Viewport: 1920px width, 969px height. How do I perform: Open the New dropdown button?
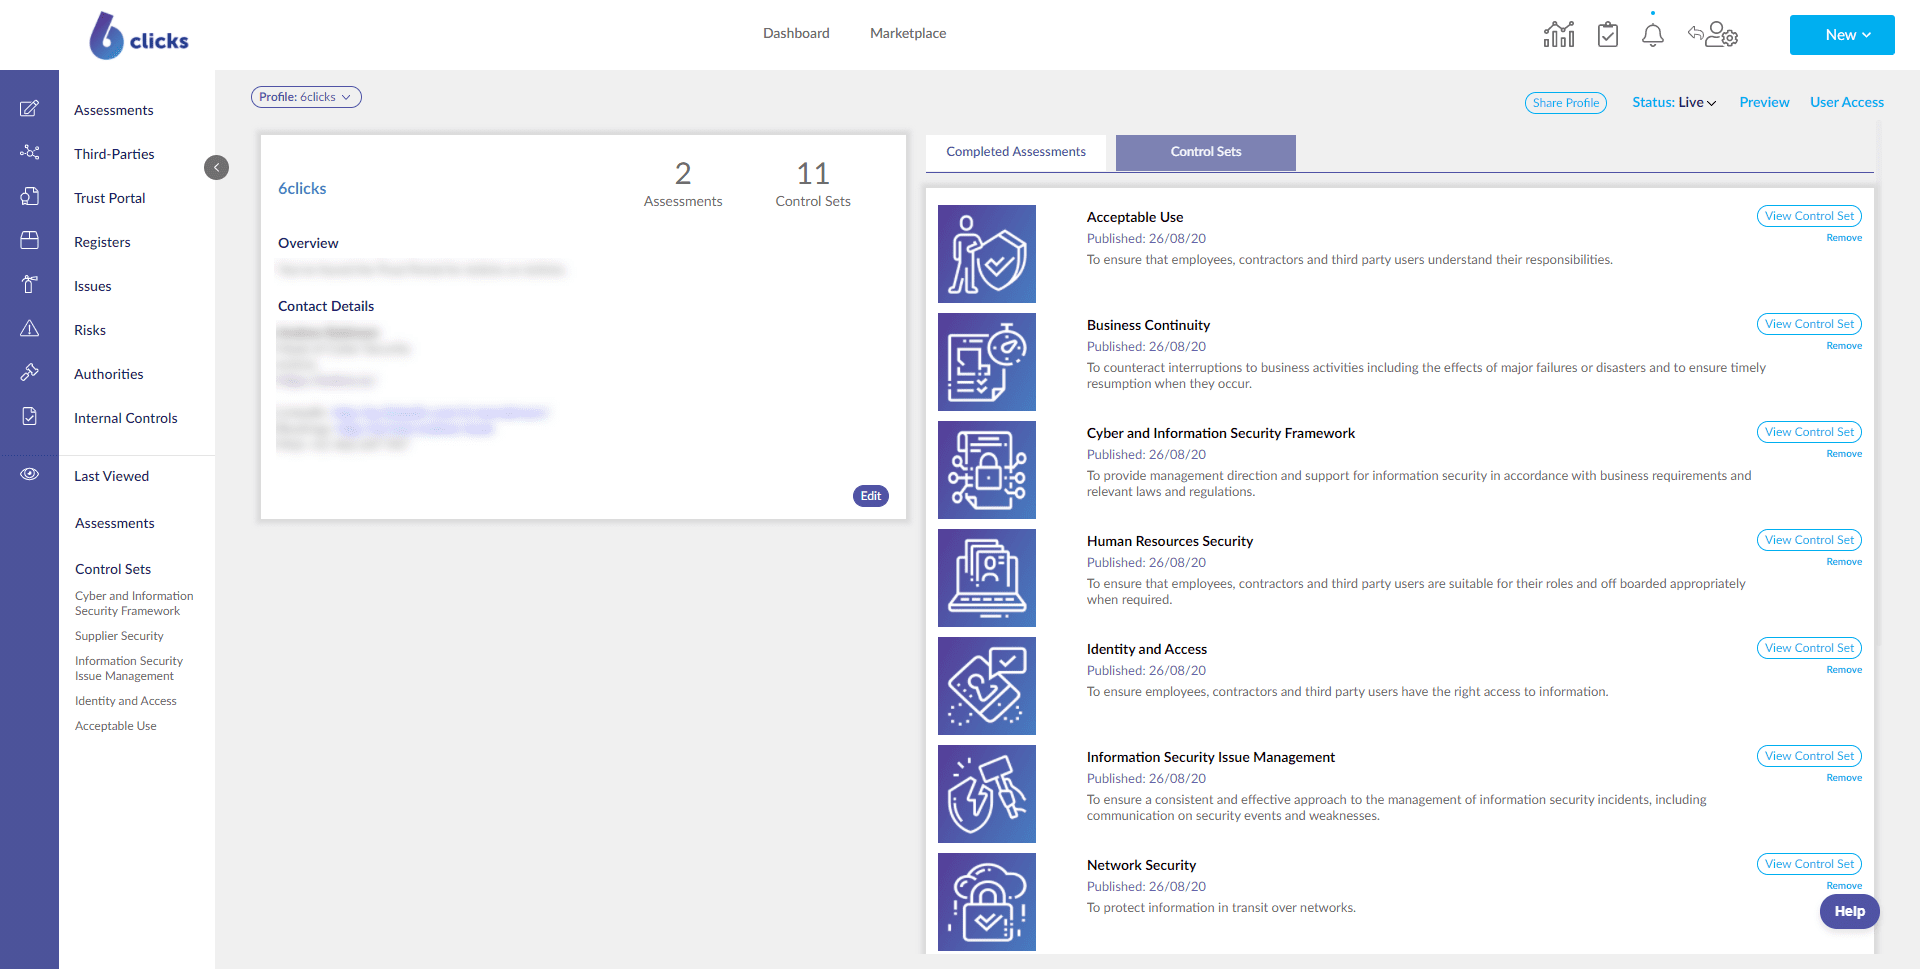[x=1841, y=35]
